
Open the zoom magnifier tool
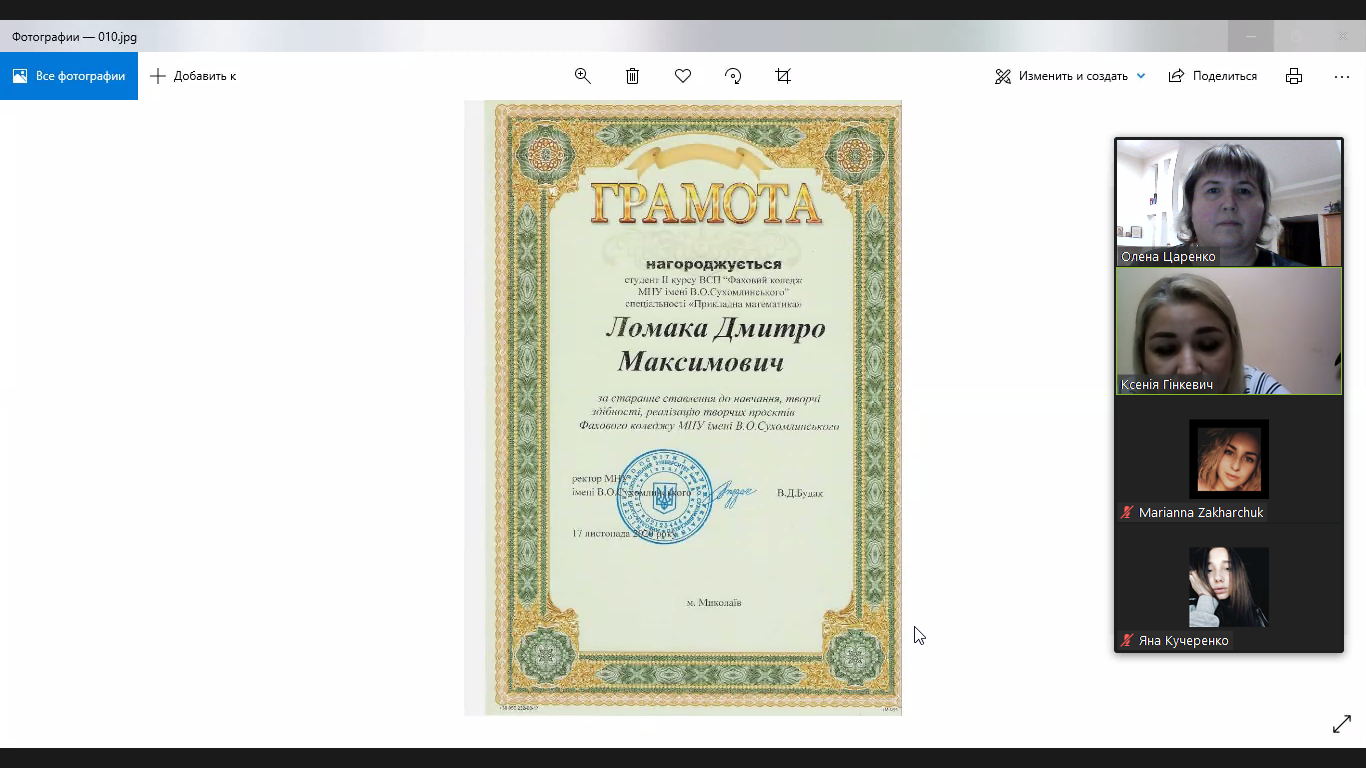583,76
